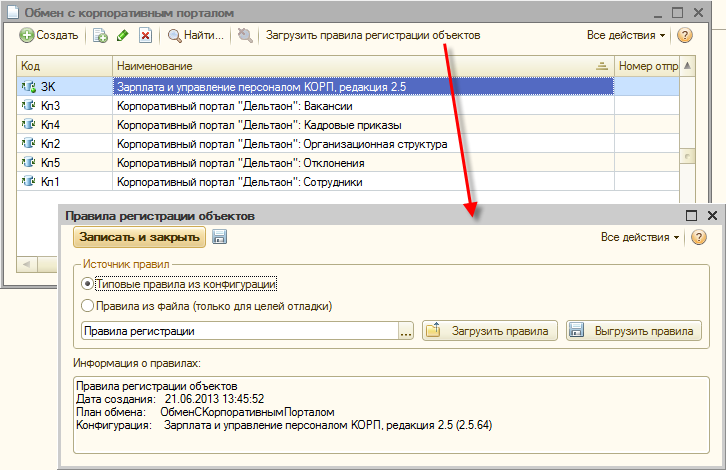
Task: Click the green pencil edit icon
Action: [x=122, y=35]
